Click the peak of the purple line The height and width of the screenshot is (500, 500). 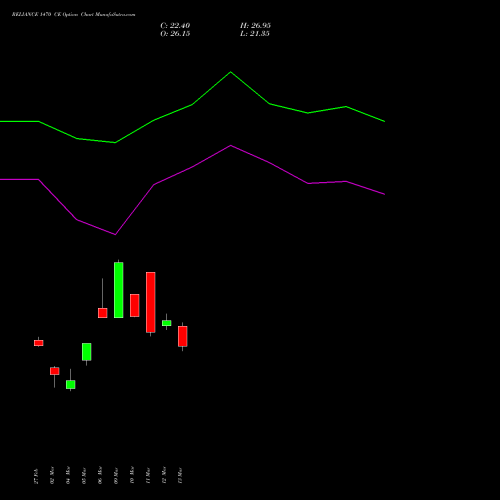click(x=231, y=145)
